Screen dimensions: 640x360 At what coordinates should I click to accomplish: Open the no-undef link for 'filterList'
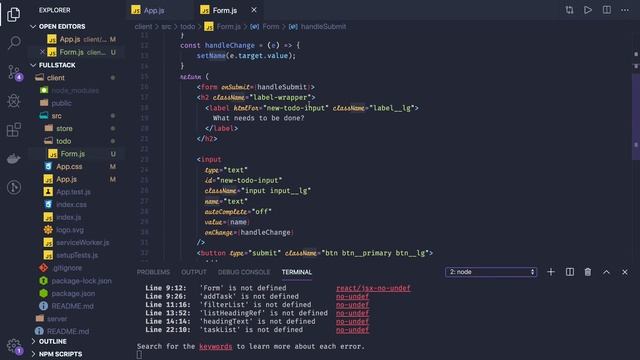pos(352,305)
